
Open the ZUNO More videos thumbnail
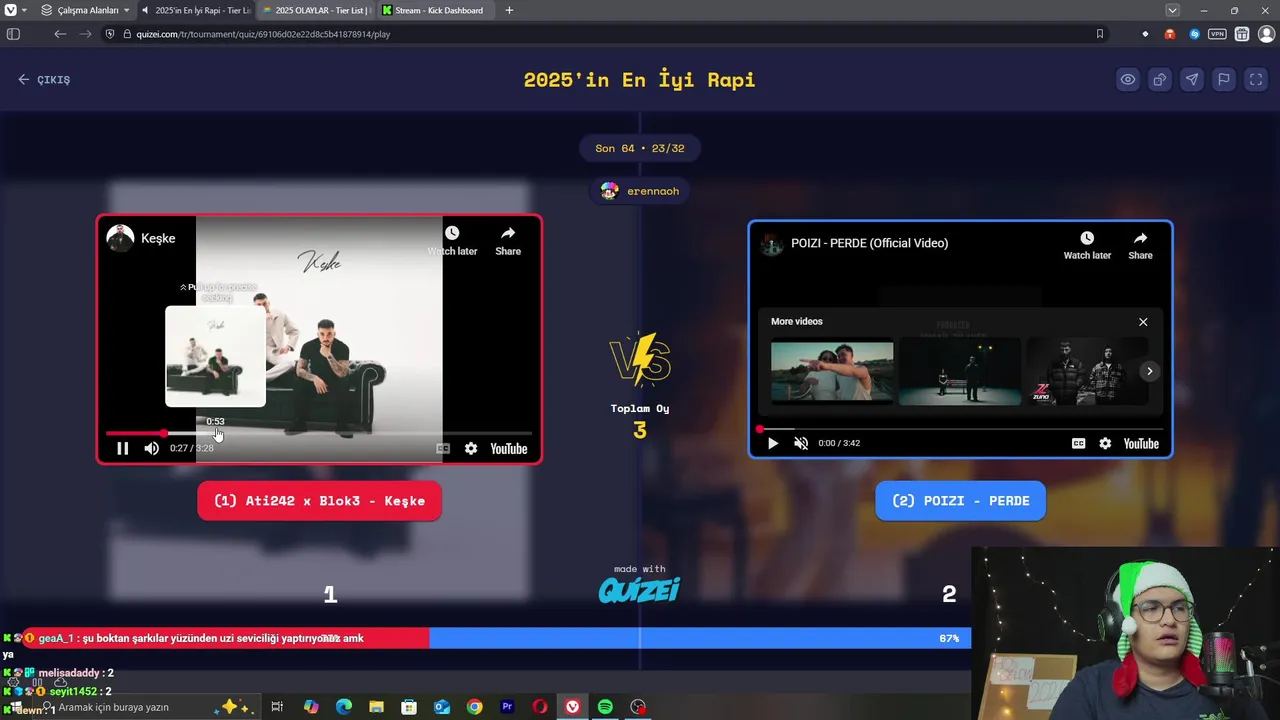pos(1087,371)
